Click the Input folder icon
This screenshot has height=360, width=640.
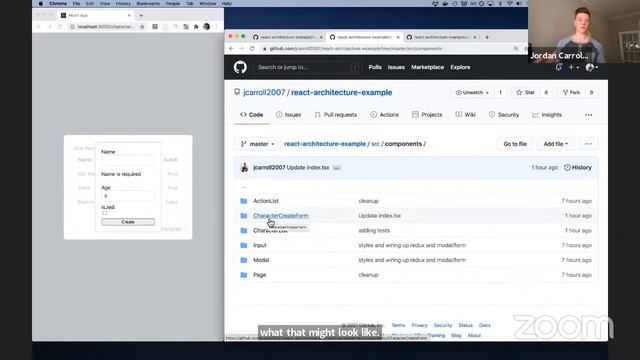click(244, 245)
